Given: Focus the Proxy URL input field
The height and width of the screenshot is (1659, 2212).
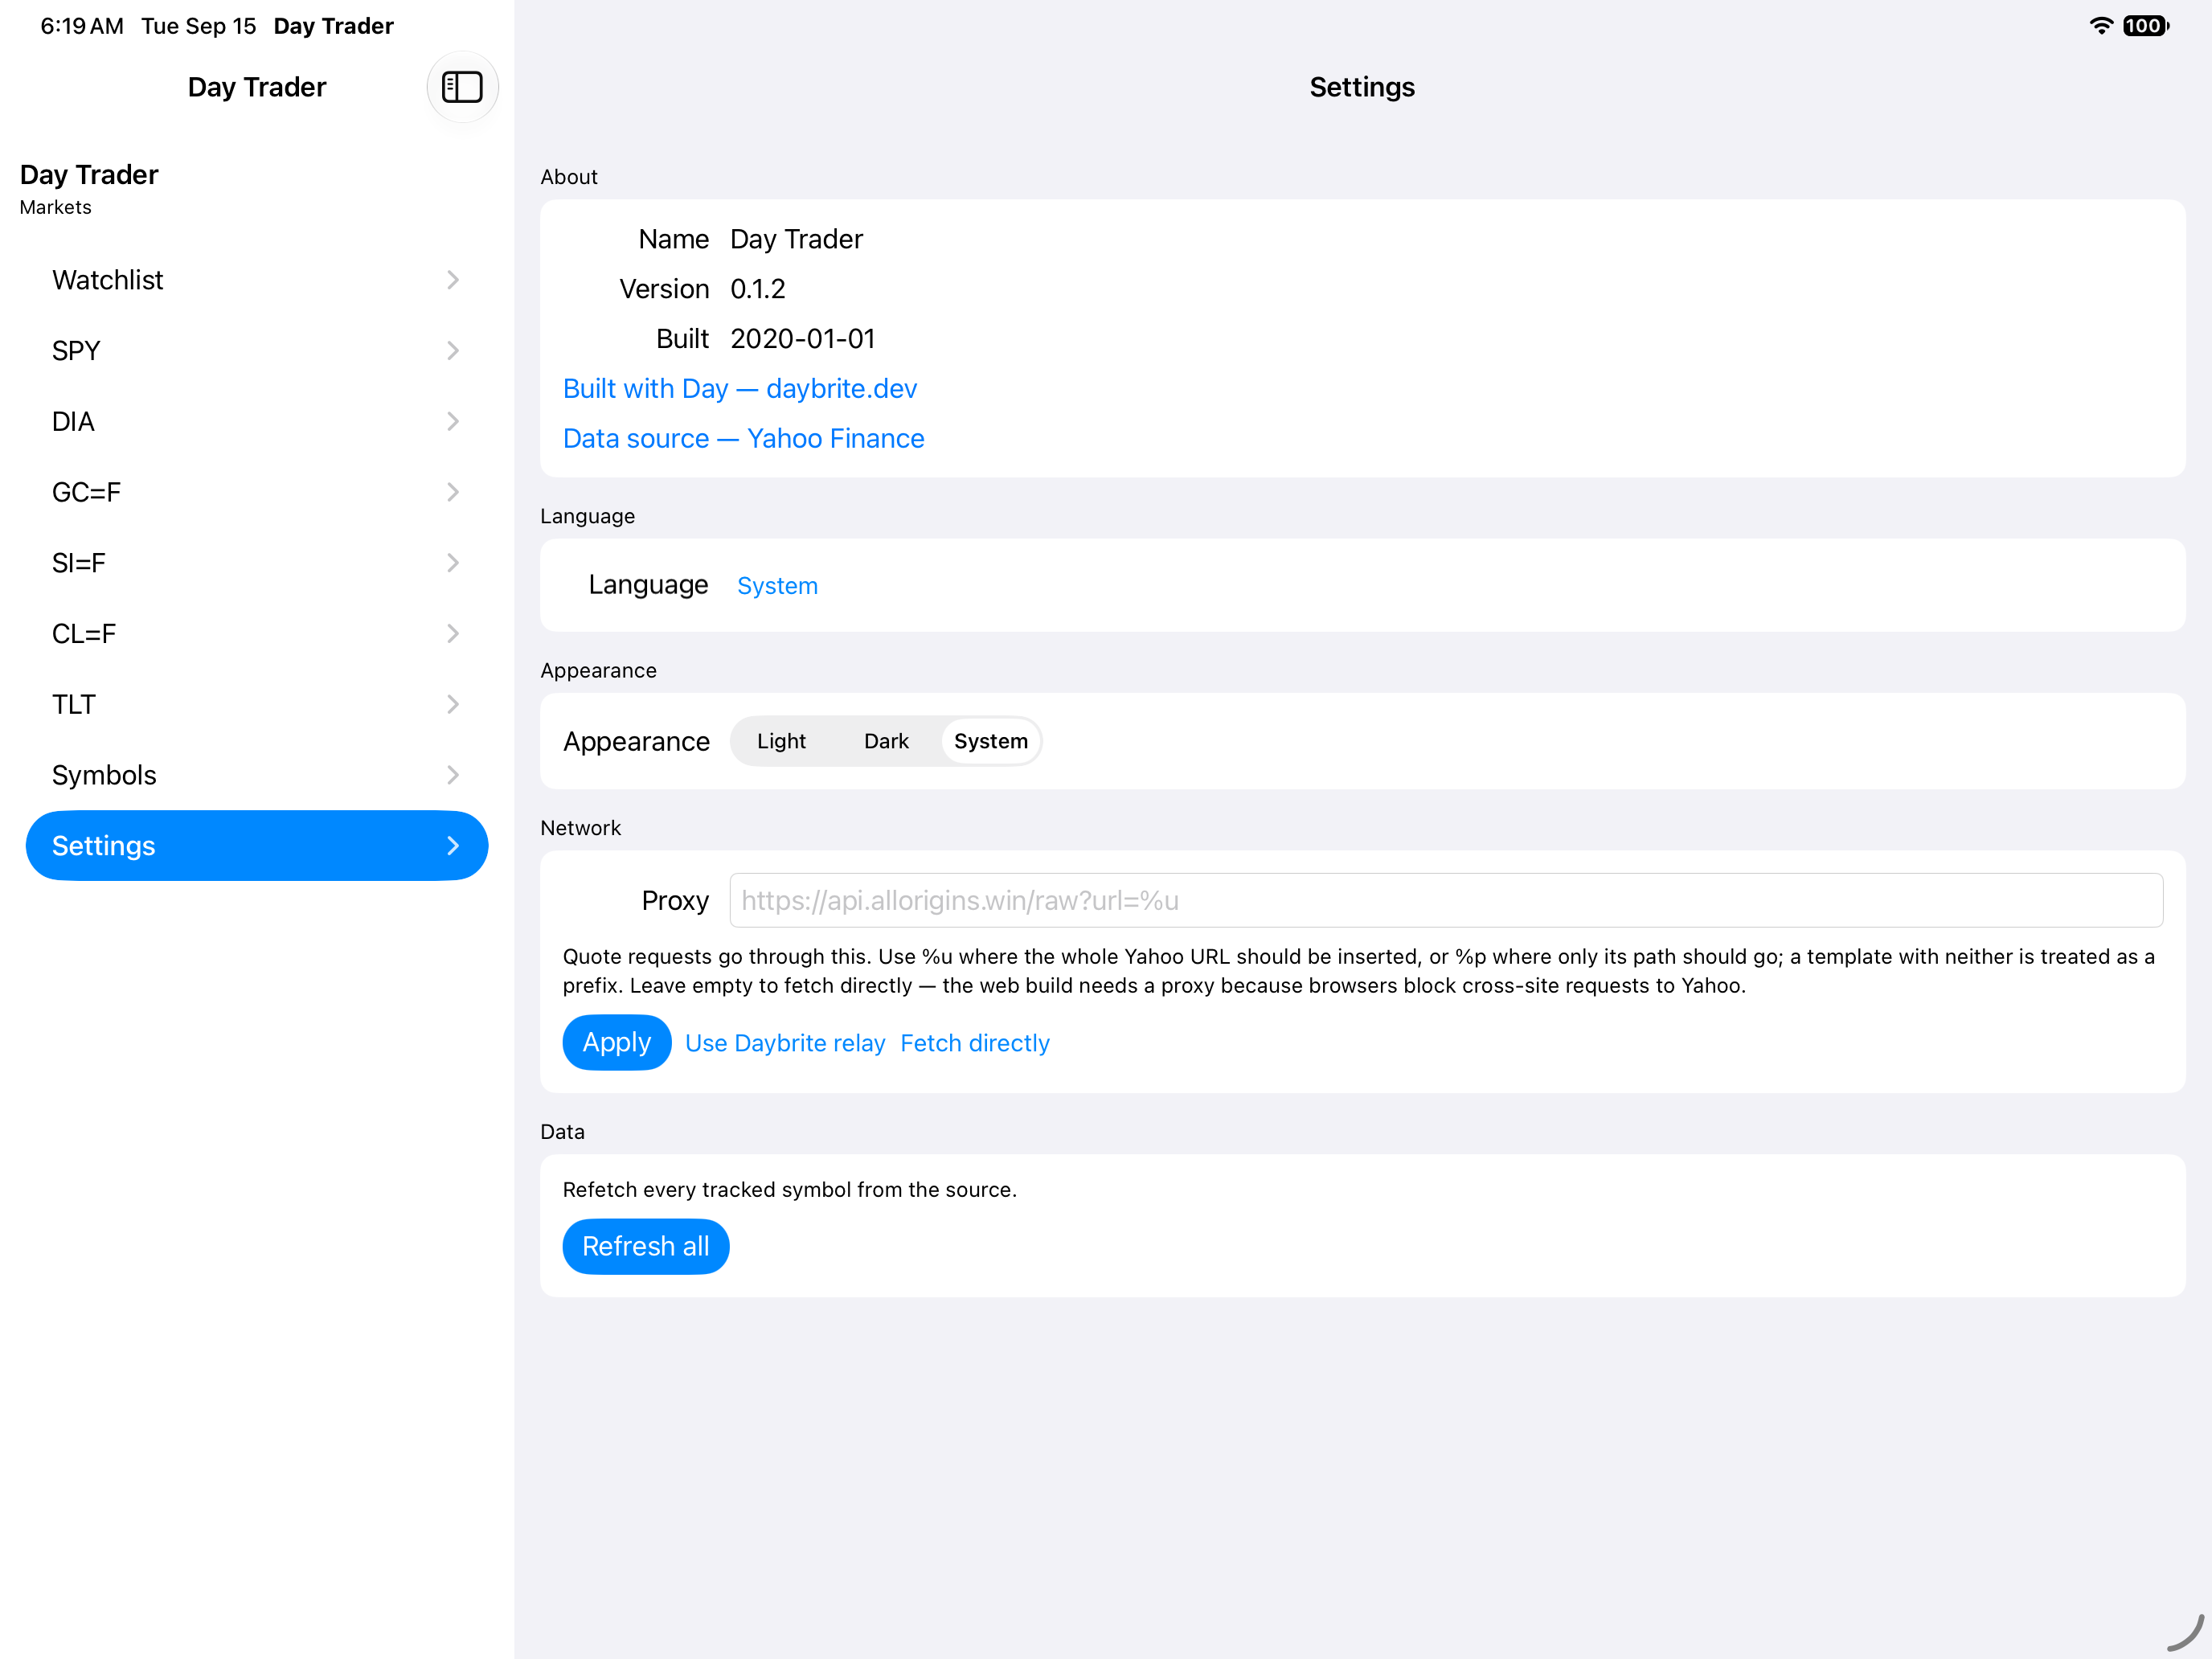Looking at the screenshot, I should 1446,900.
